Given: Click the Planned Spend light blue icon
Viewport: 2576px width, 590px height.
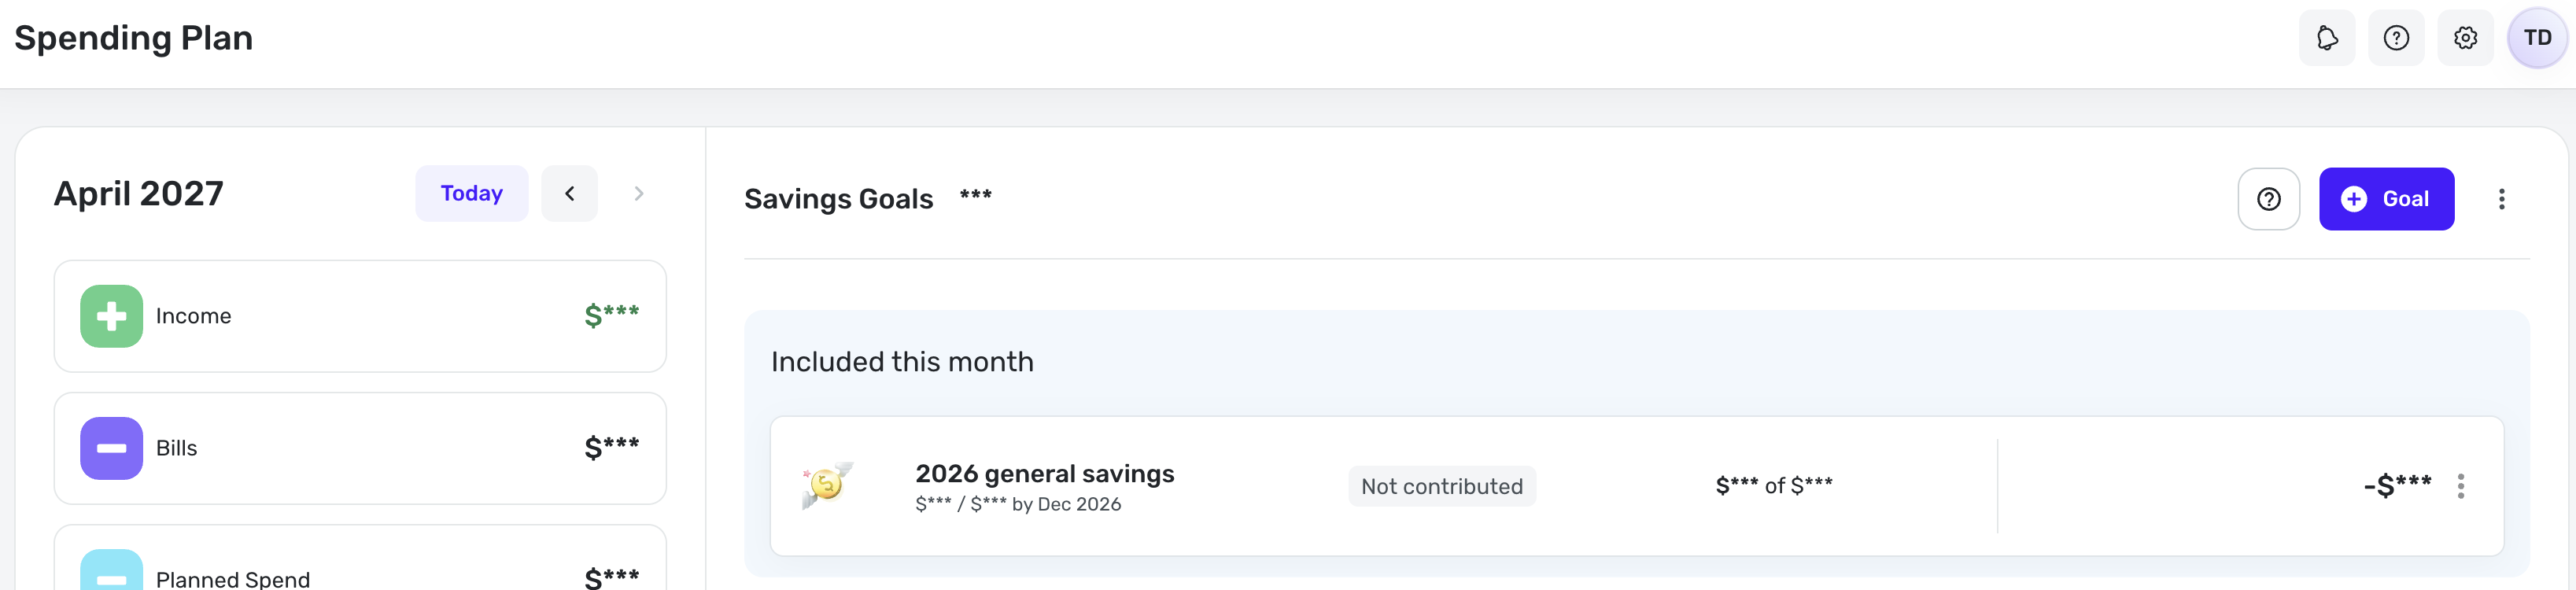Looking at the screenshot, I should tap(111, 572).
